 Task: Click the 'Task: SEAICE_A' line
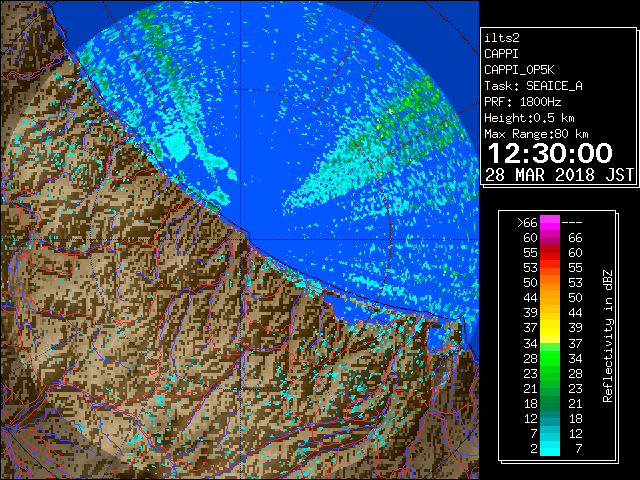(x=533, y=86)
